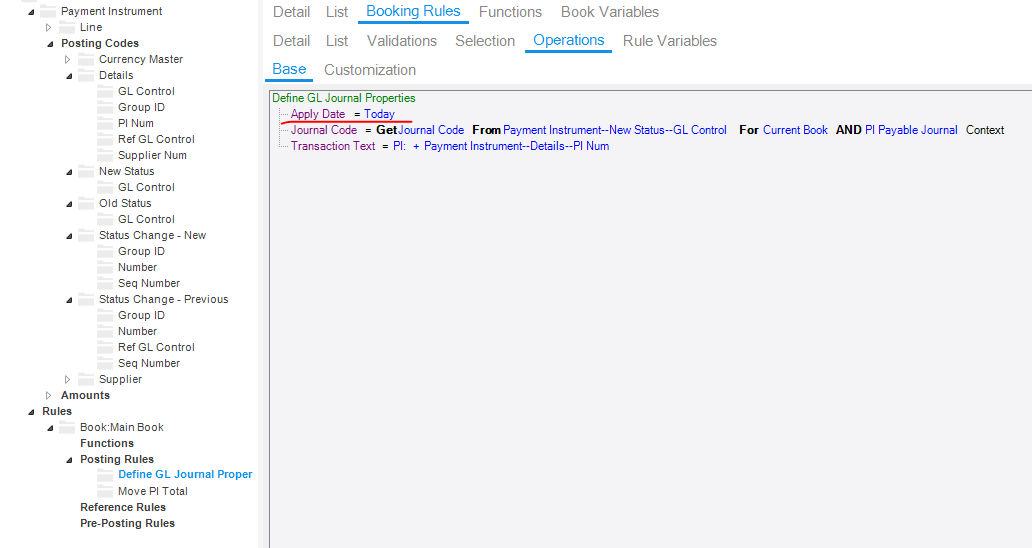
Task: Collapse the Status Change - New node
Action: coord(69,236)
